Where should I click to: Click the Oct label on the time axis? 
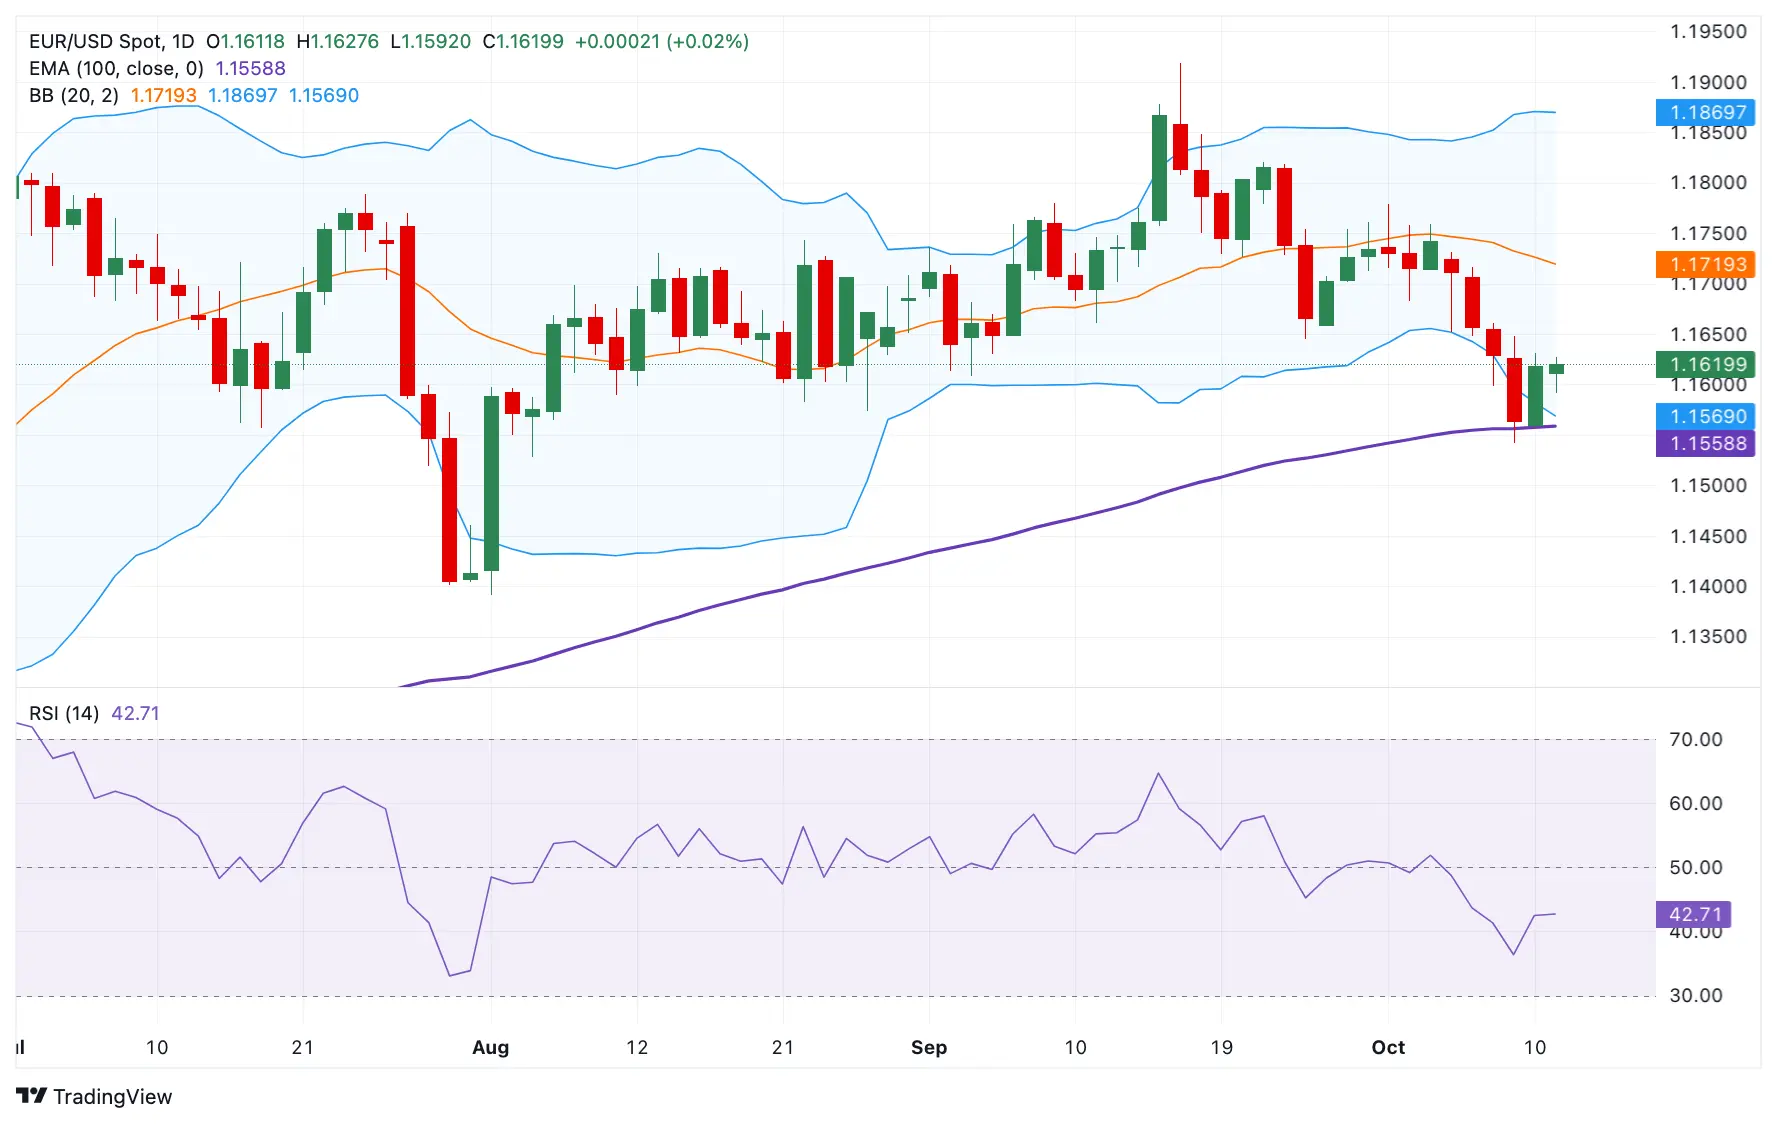coord(1388,1048)
